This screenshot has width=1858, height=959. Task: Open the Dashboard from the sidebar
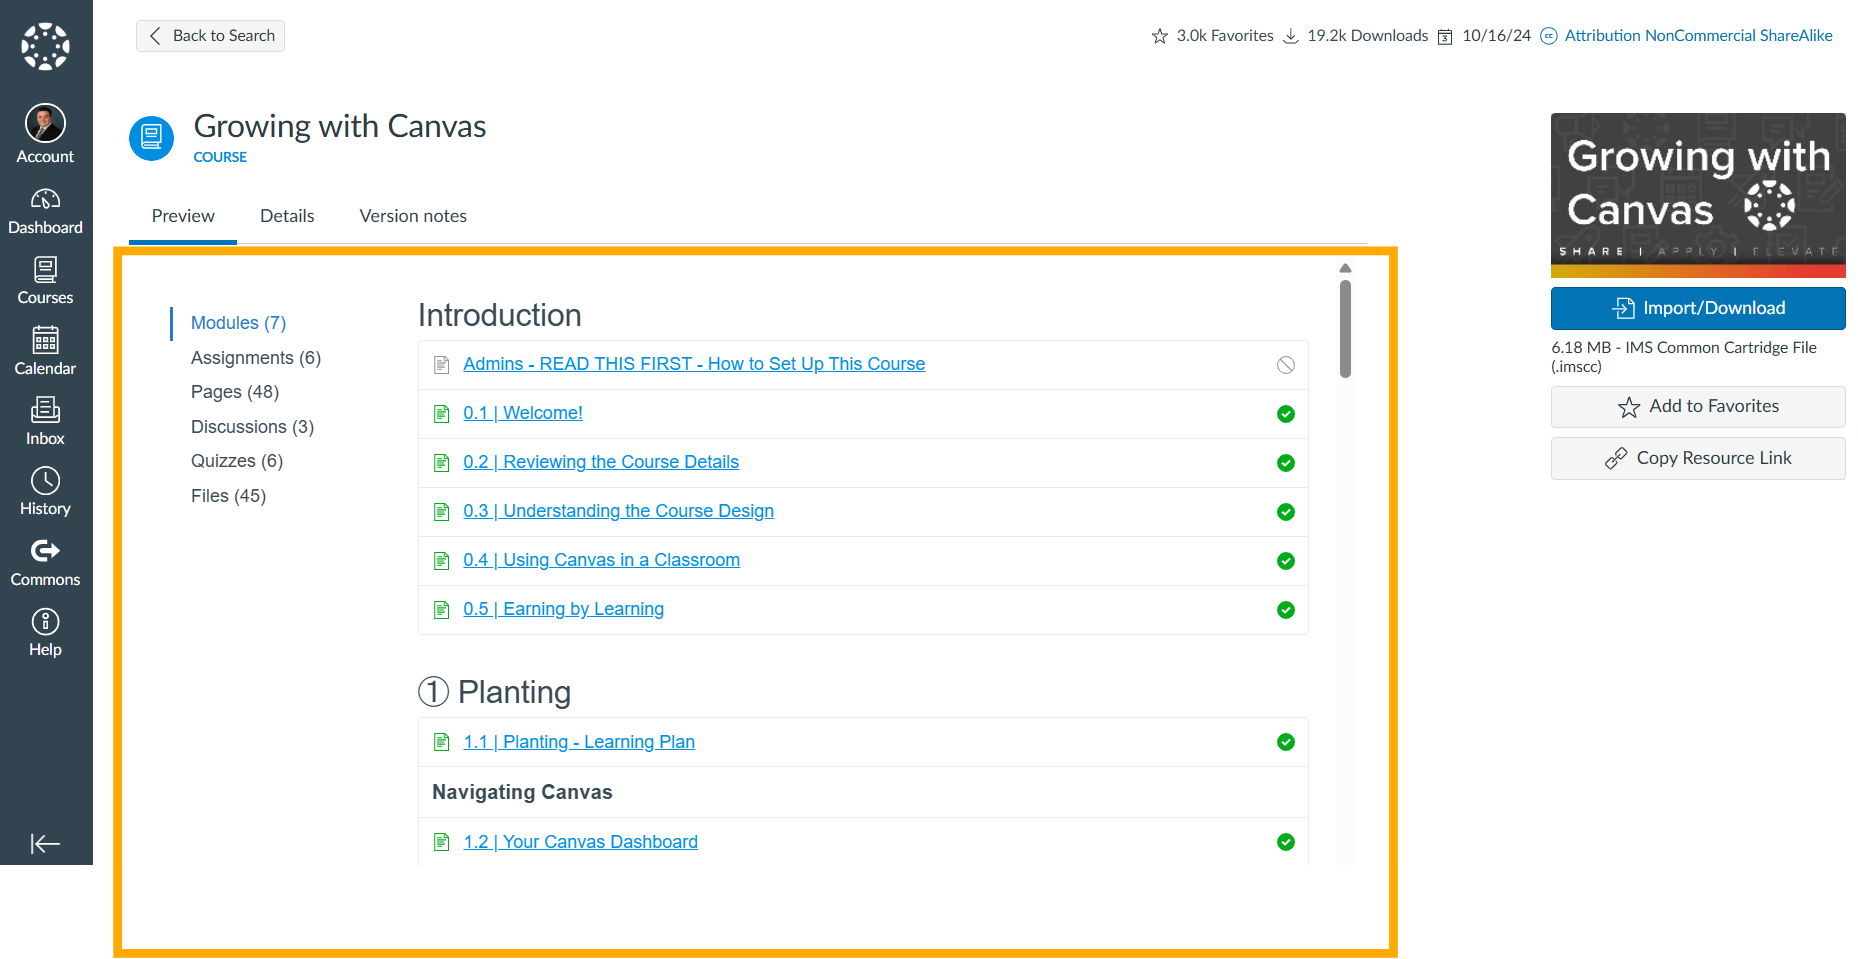click(x=45, y=208)
